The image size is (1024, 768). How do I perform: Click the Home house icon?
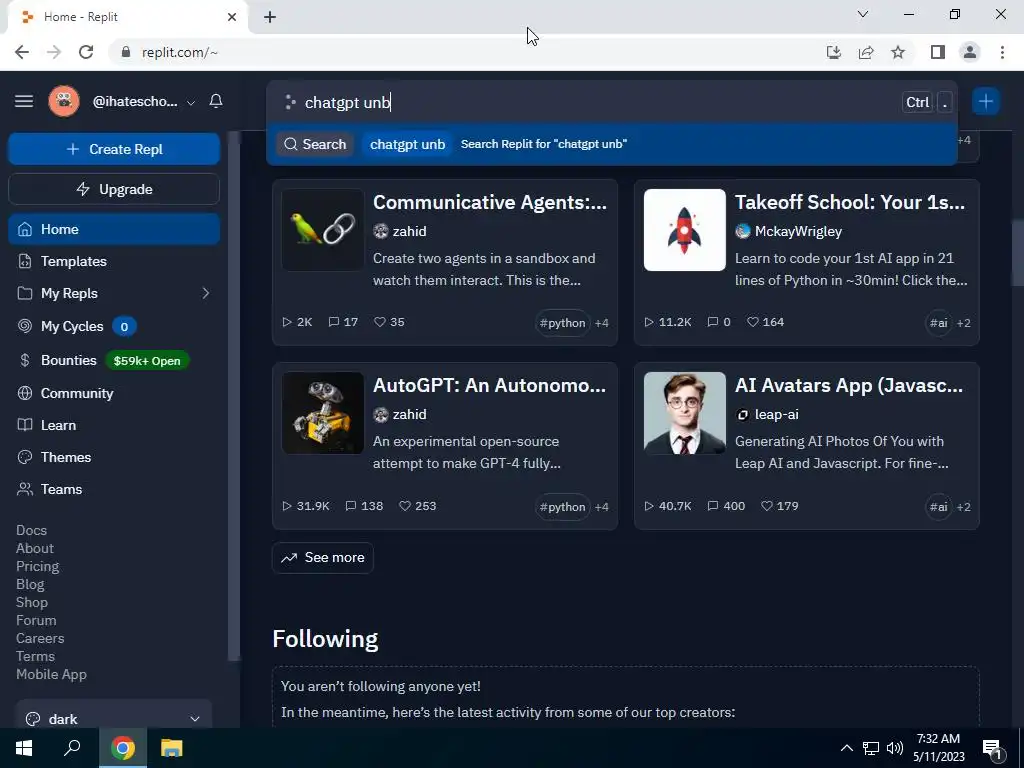pyautogui.click(x=25, y=229)
